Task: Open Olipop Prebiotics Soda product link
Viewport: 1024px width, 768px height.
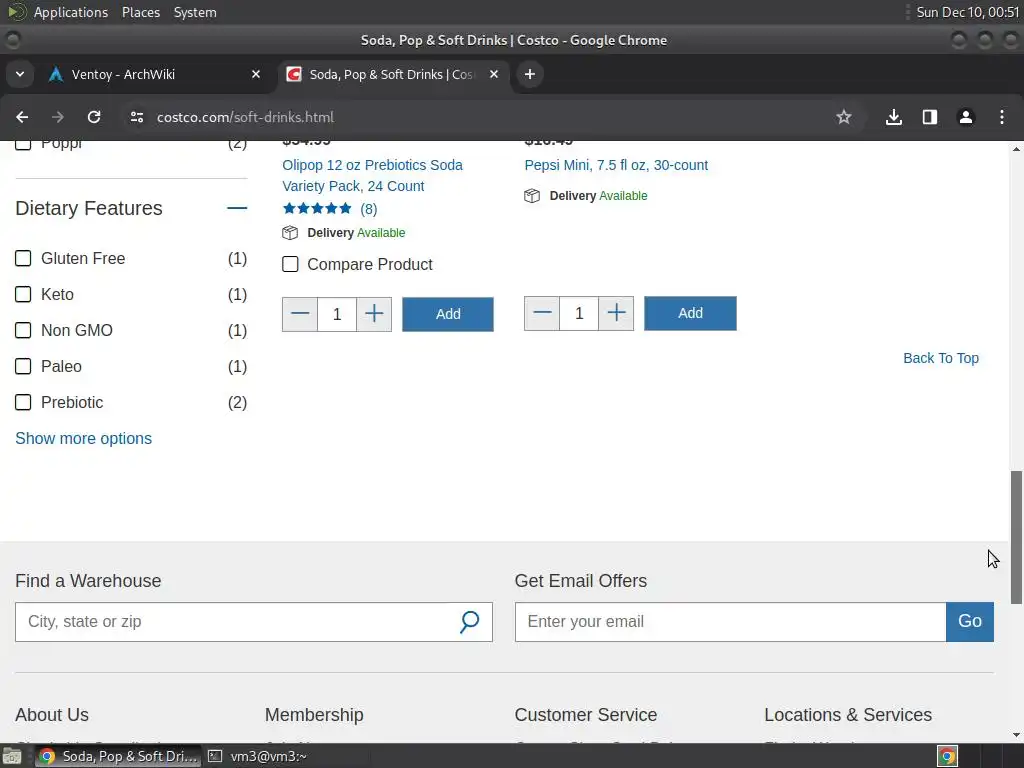Action: (372, 176)
